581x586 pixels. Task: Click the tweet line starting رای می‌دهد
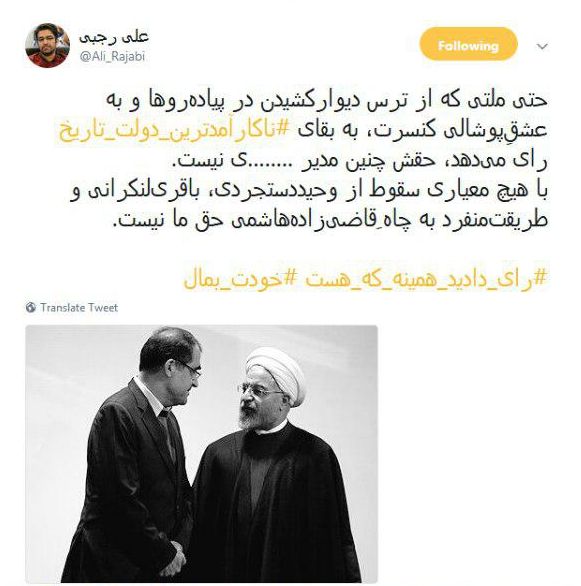[x=362, y=160]
